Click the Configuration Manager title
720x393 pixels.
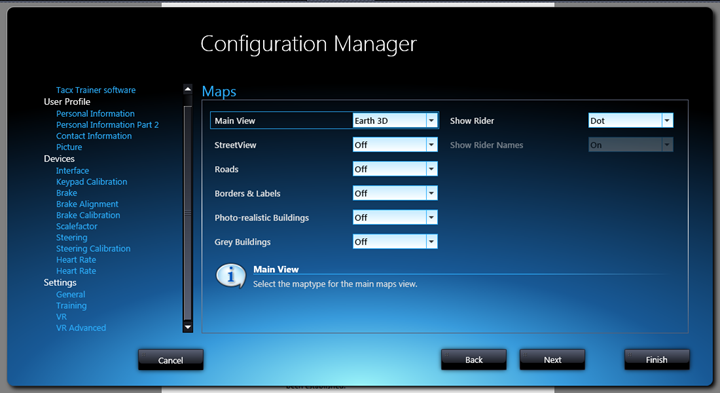pyautogui.click(x=309, y=44)
